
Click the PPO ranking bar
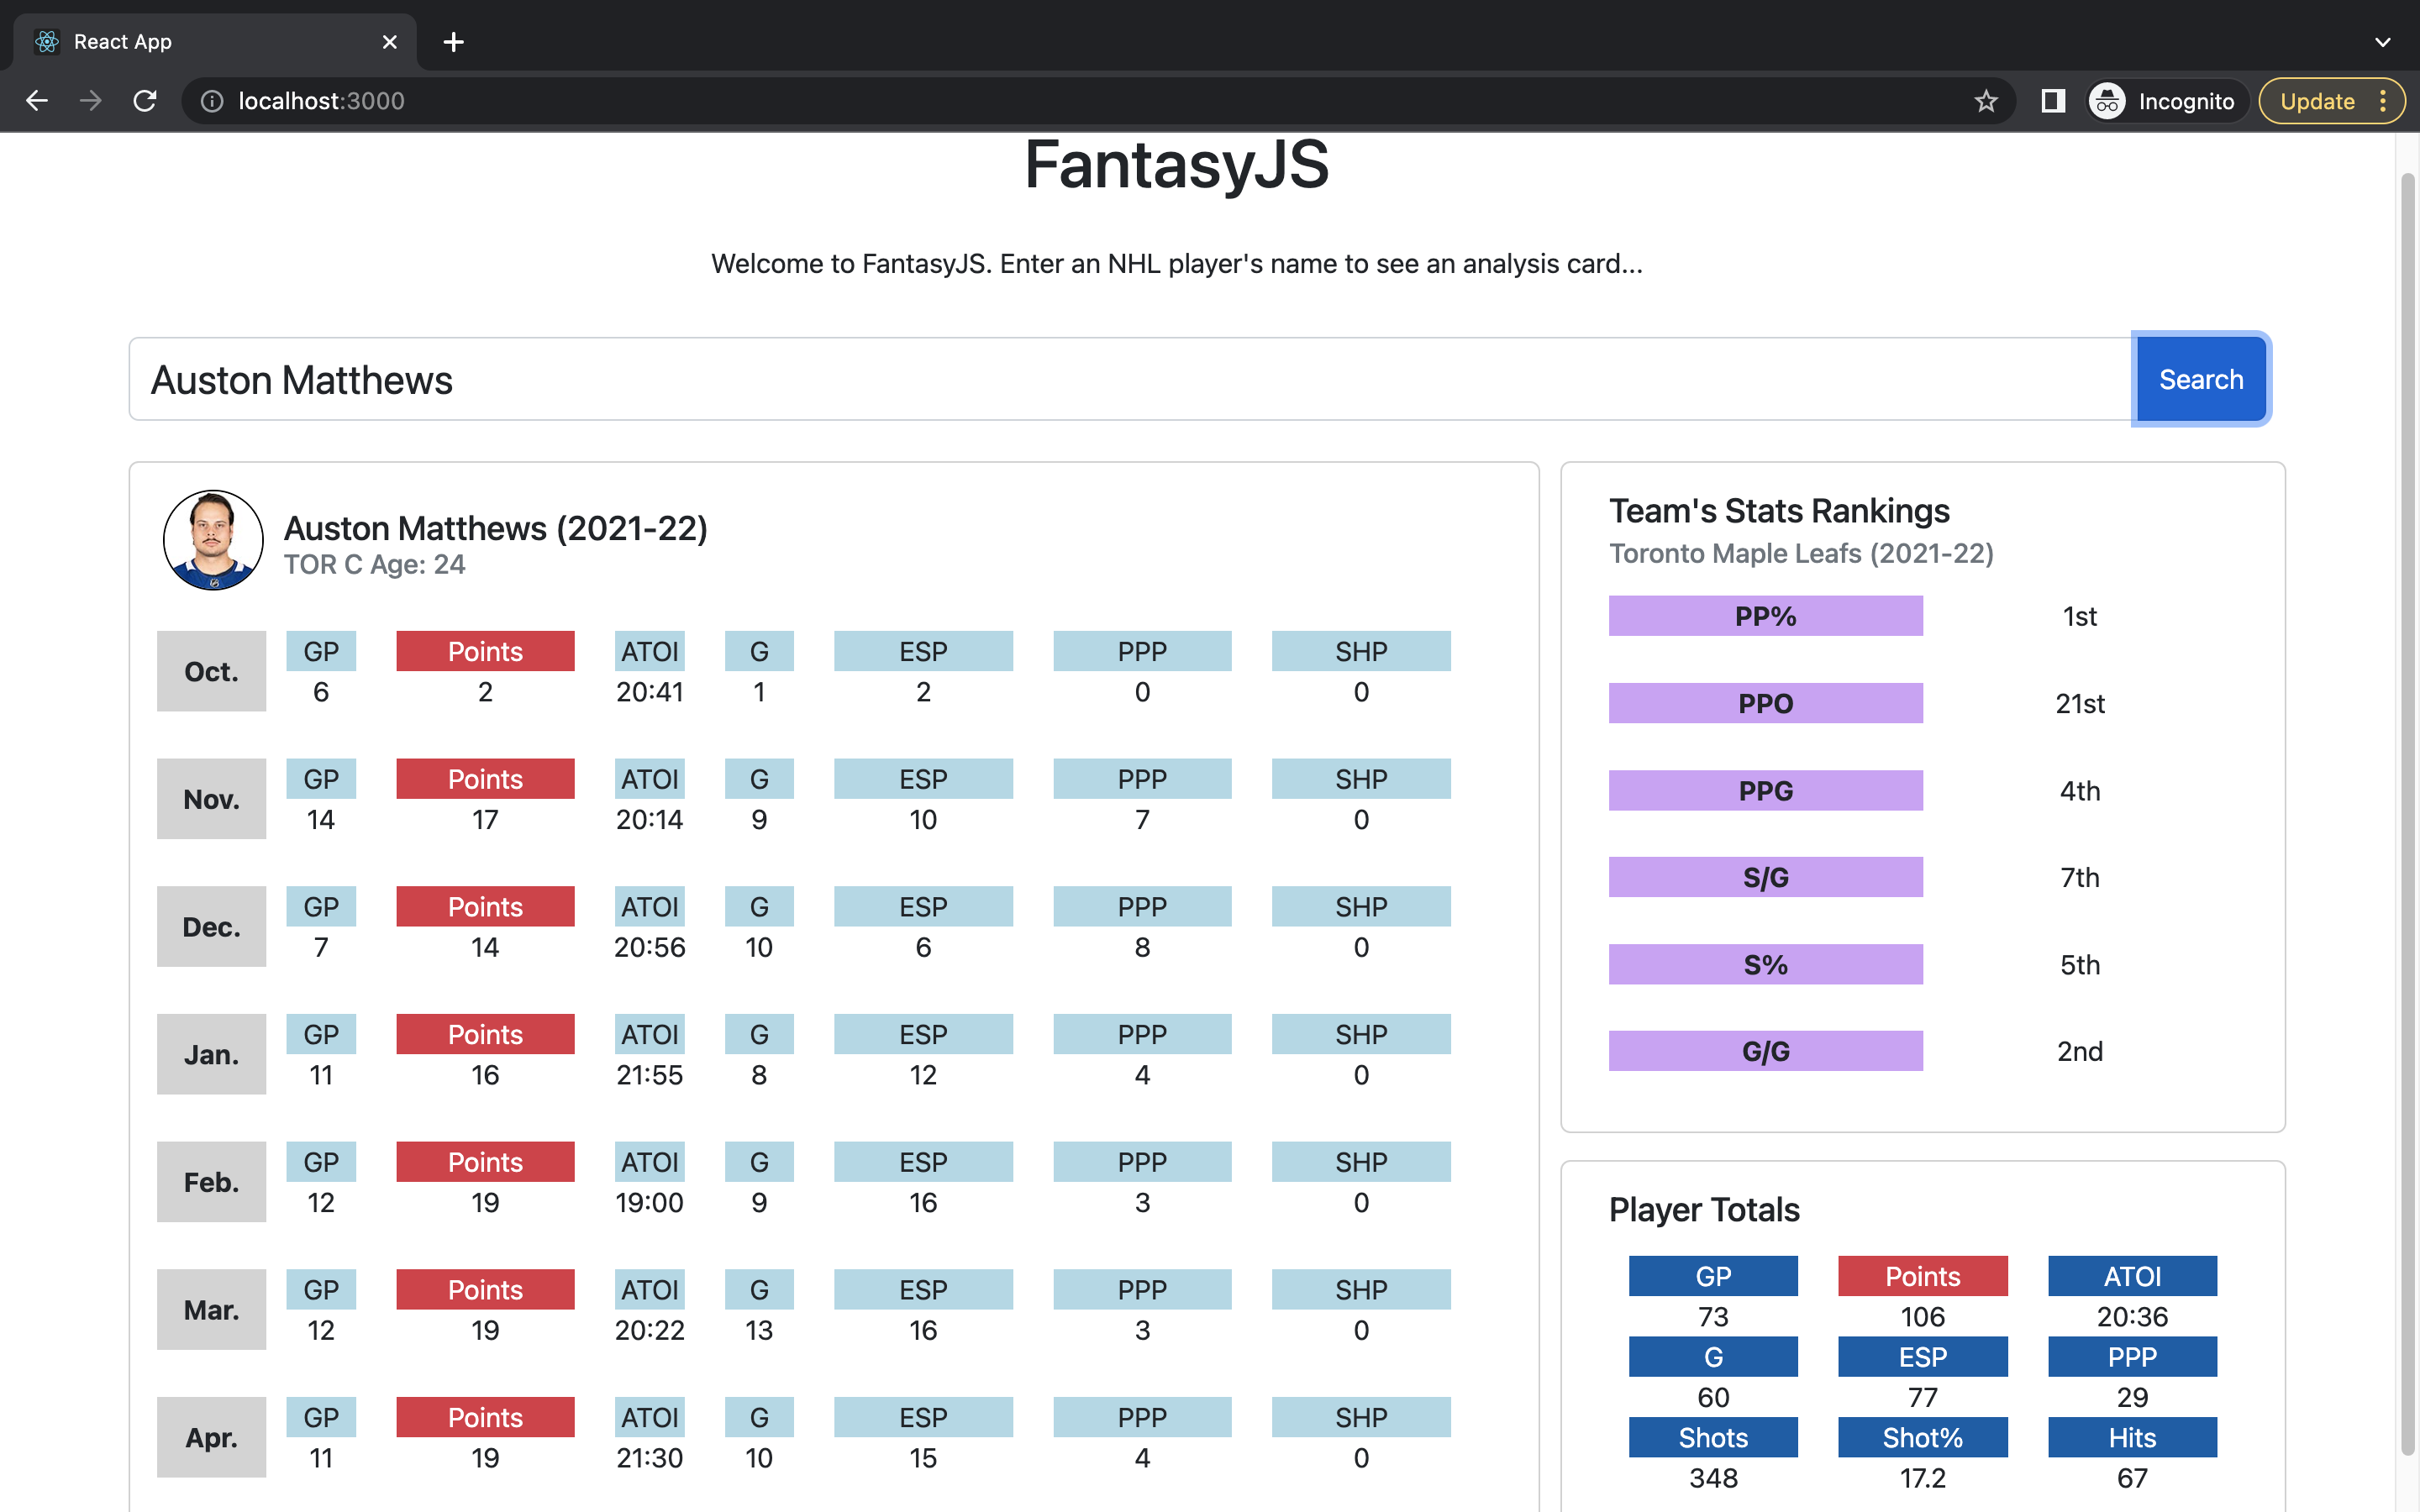click(x=1765, y=703)
